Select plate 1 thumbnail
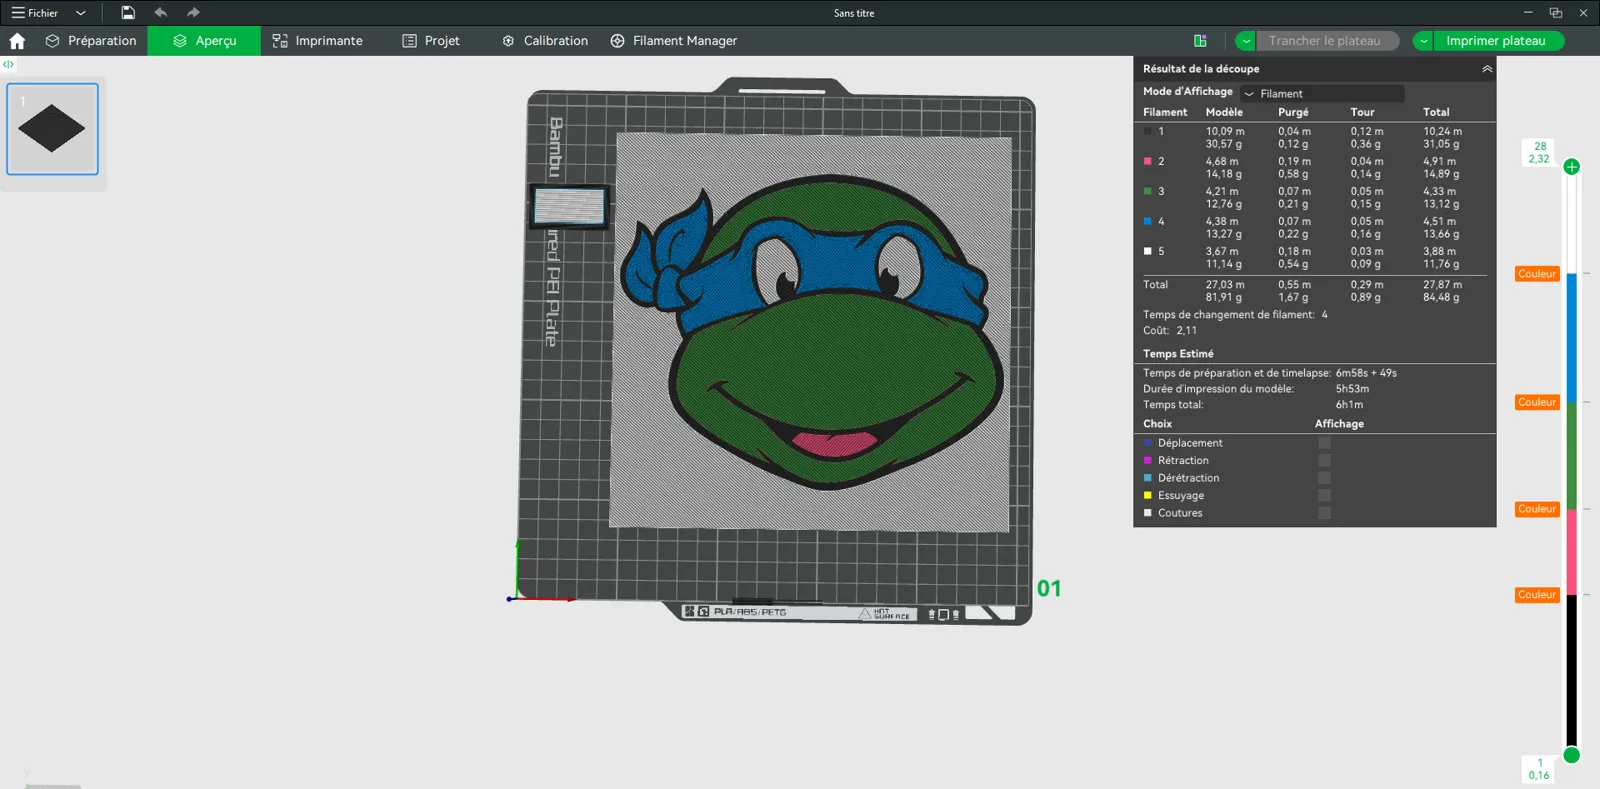1600x789 pixels. 52,129
